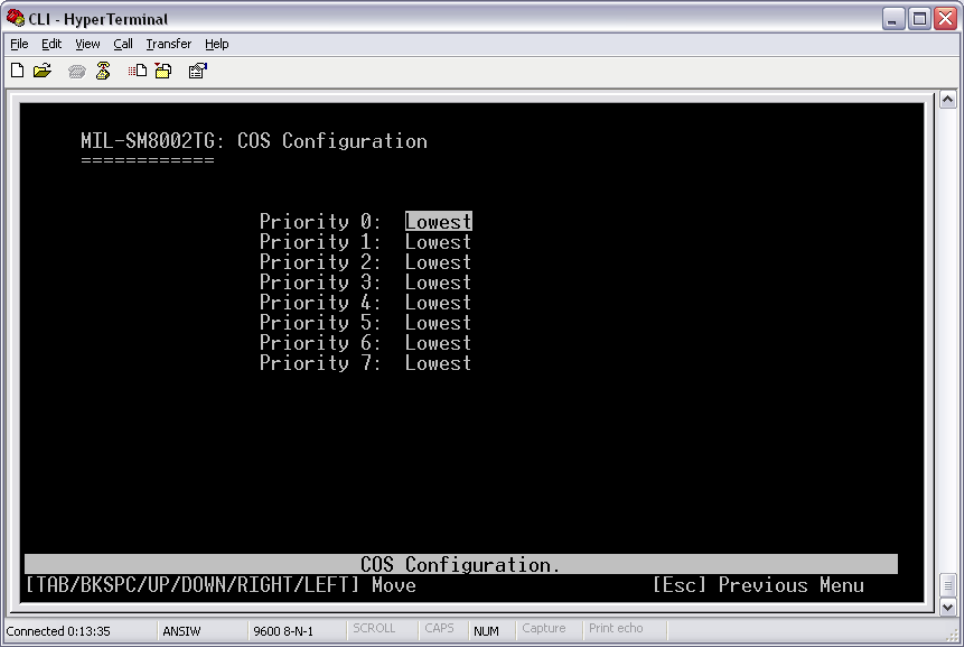Click the ANSIW emulation status entry
Image resolution: width=964 pixels, height=647 pixels.
click(x=182, y=631)
